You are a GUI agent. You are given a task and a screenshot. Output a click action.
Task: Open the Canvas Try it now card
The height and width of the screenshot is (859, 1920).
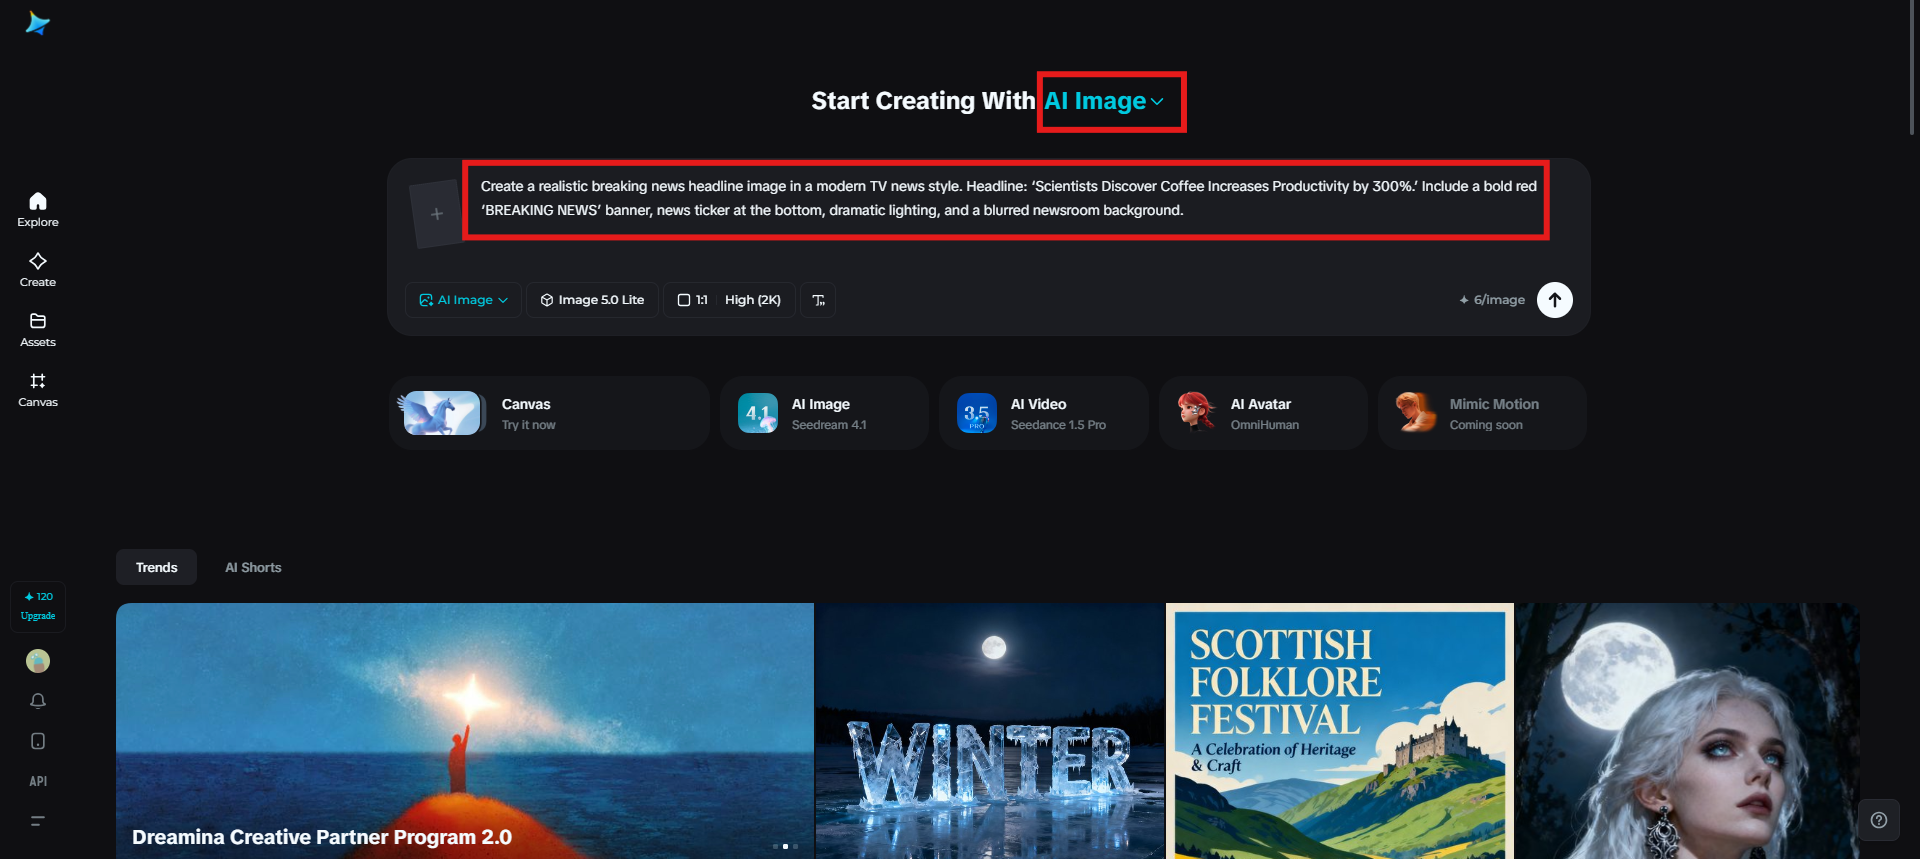coord(550,413)
